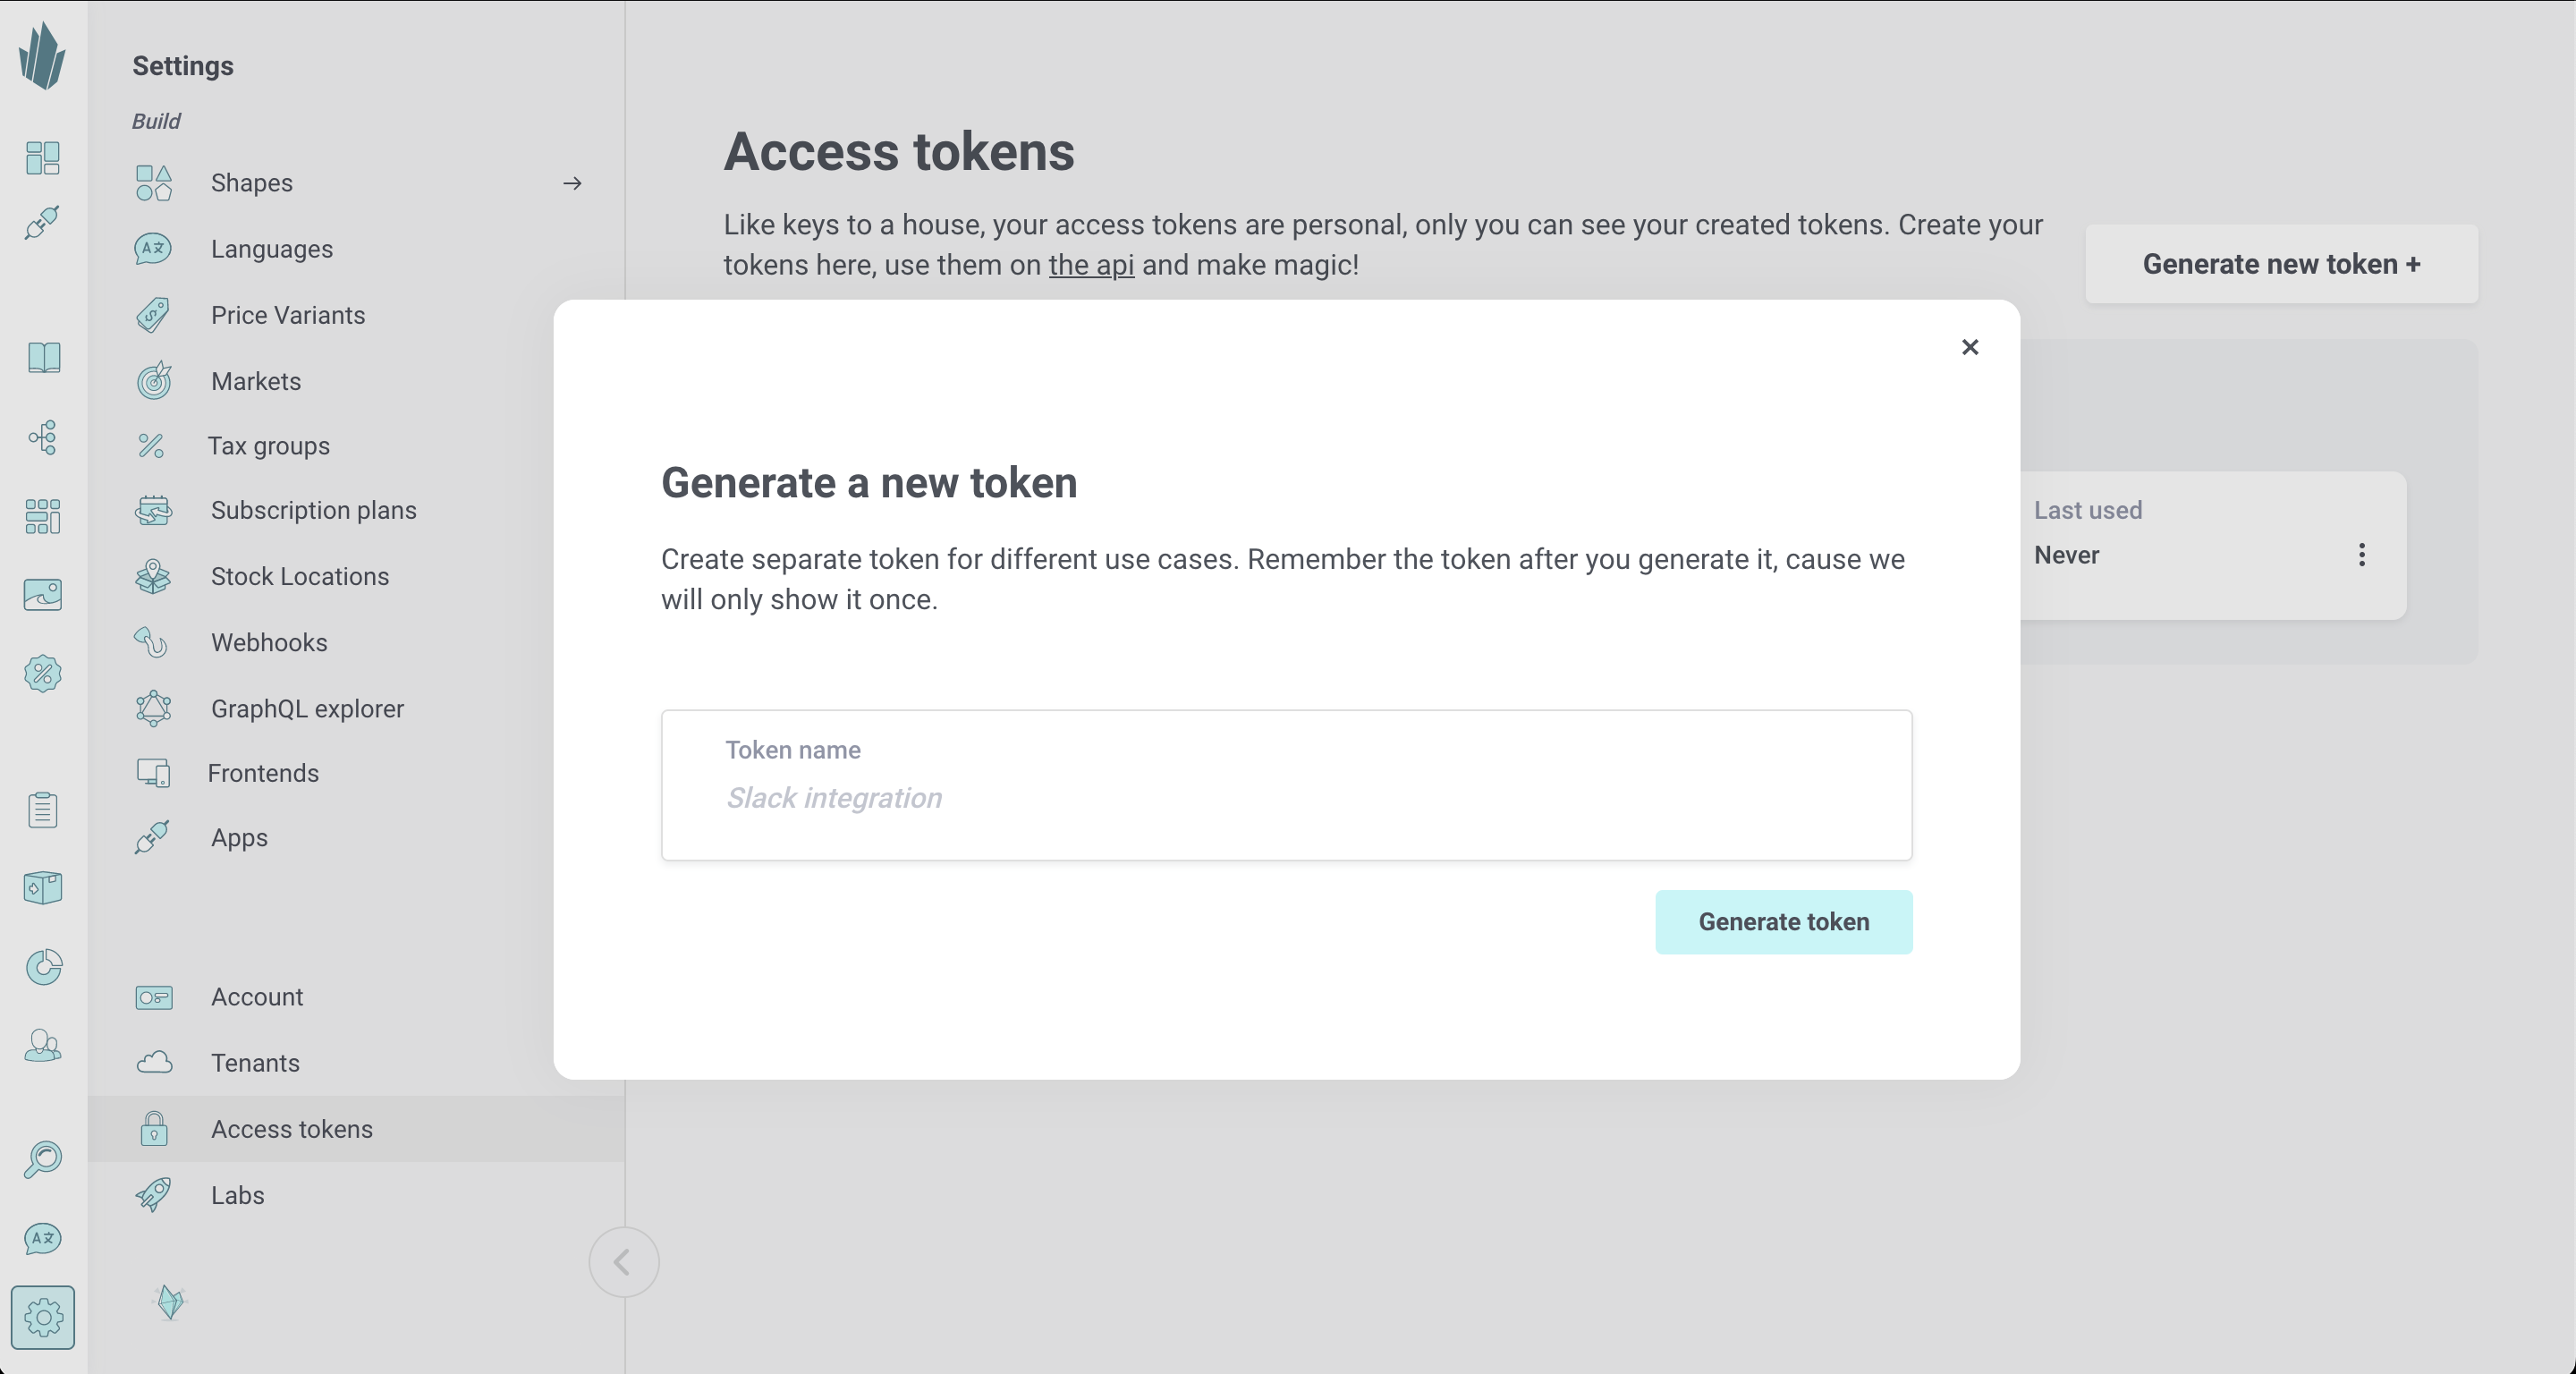Navigate to GraphQL explorer icon
Screen dimensions: 2576x1374
click(155, 708)
